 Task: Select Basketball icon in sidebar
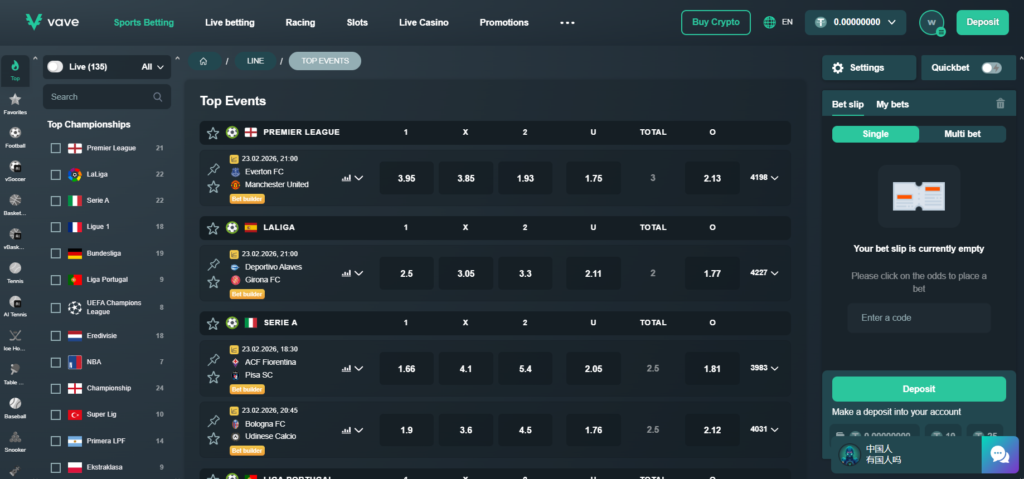pos(15,205)
